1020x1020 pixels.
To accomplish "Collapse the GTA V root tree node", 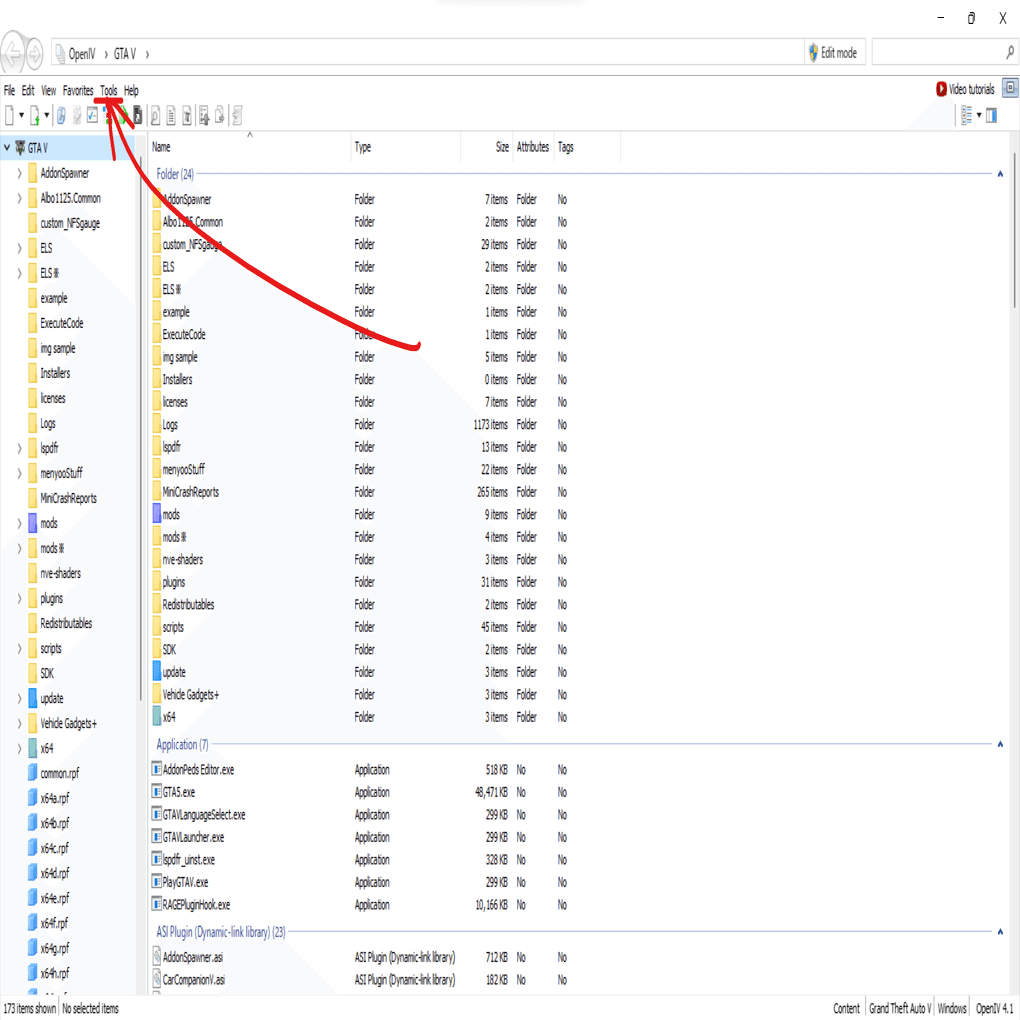I will pos(7,148).
